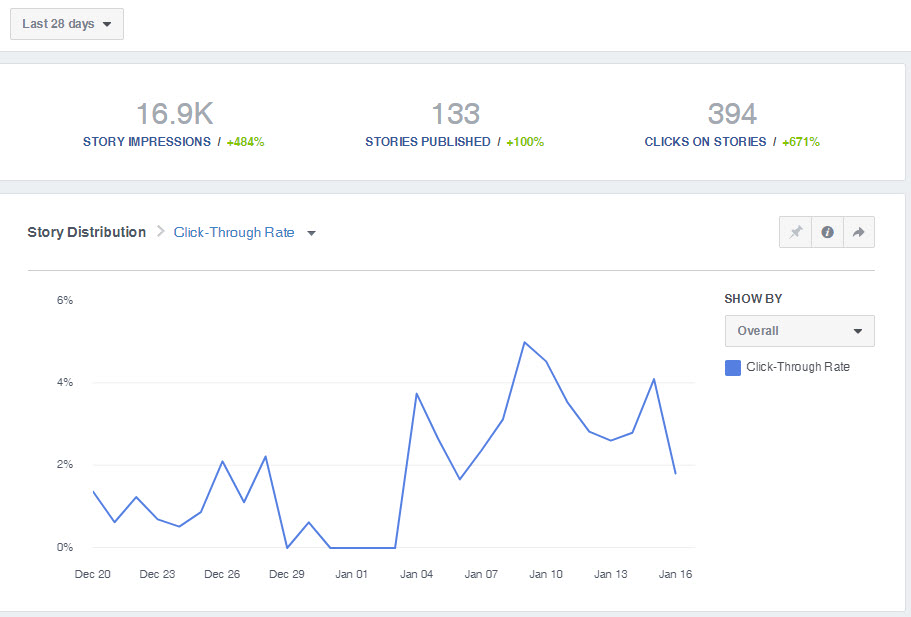Image resolution: width=911 pixels, height=617 pixels.
Task: Click the blue Click-Through Rate legend swatch
Action: tap(733, 367)
